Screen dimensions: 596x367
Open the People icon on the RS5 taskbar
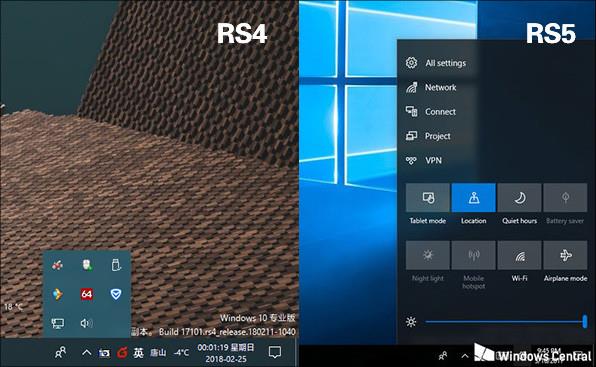pos(443,356)
